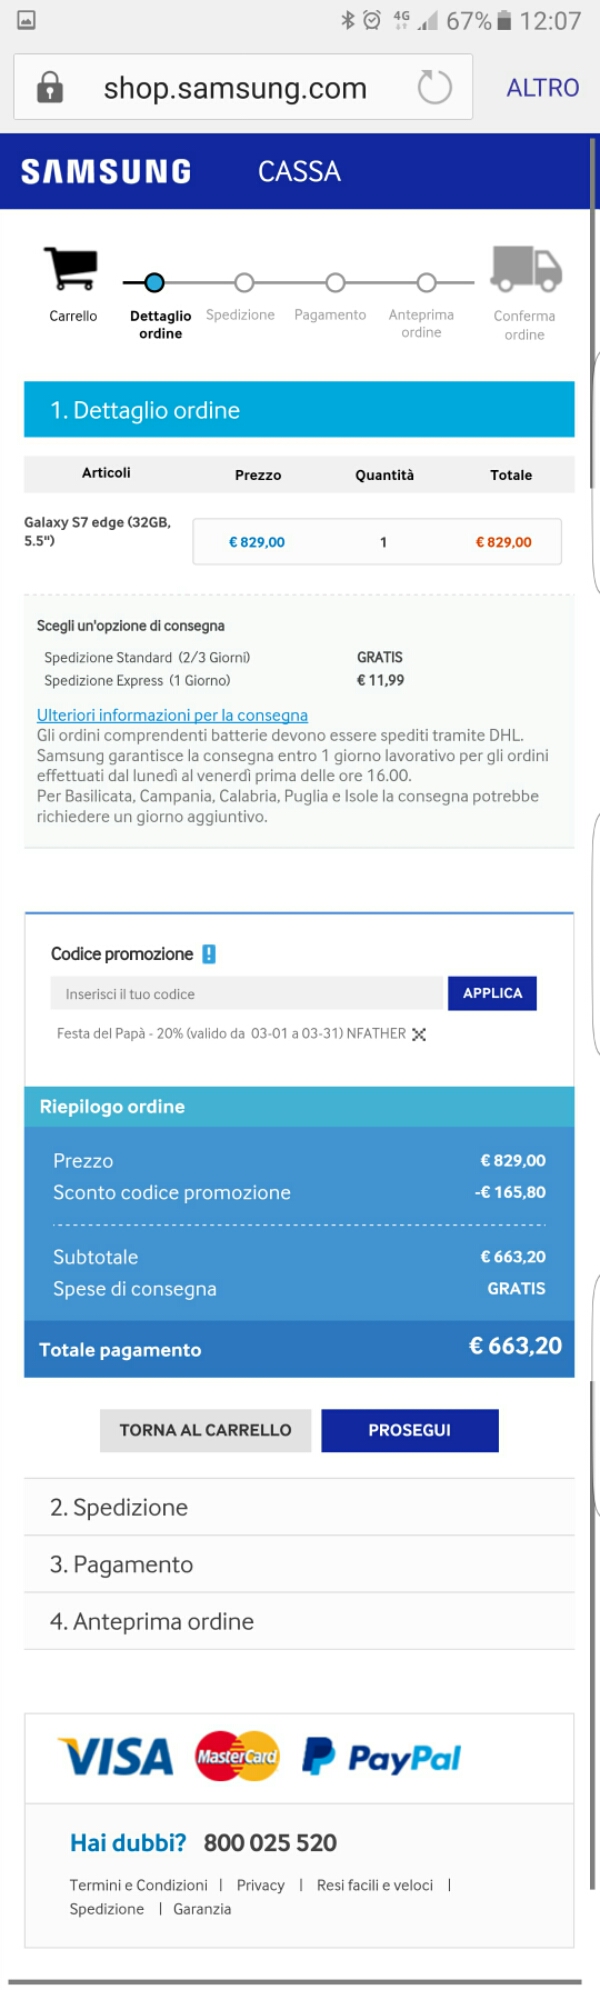Image resolution: width=600 pixels, height=1990 pixels.
Task: Open Ulteriori informazioni per la consegna link
Action: tap(172, 715)
